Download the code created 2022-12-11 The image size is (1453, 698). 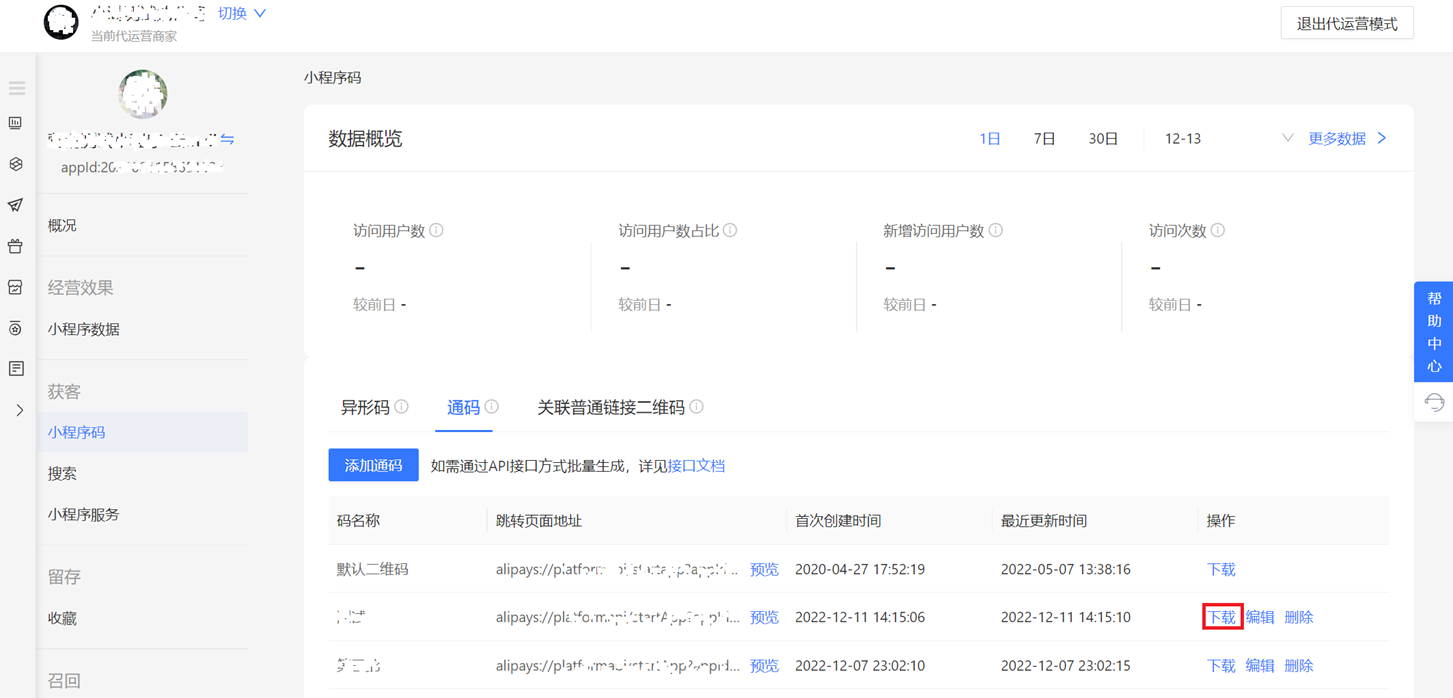tap(1221, 617)
